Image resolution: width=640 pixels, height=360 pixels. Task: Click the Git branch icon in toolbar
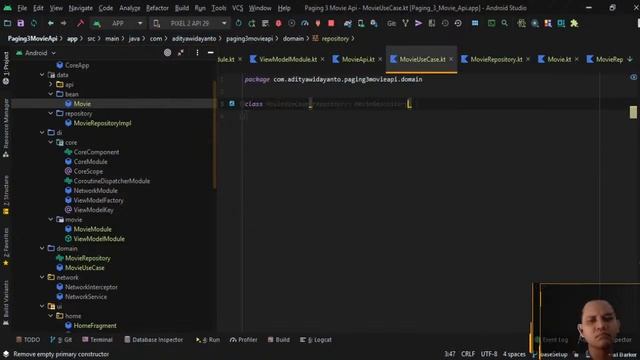point(405,23)
